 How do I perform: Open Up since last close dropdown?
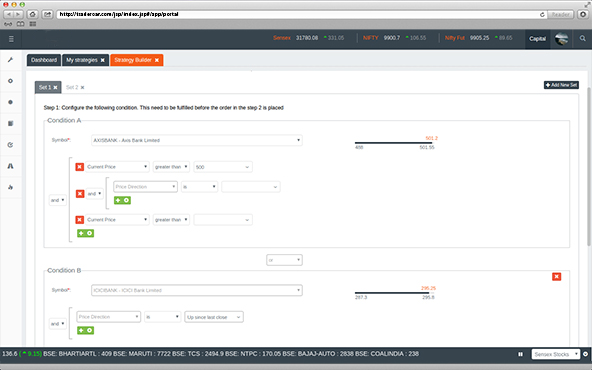coord(214,317)
